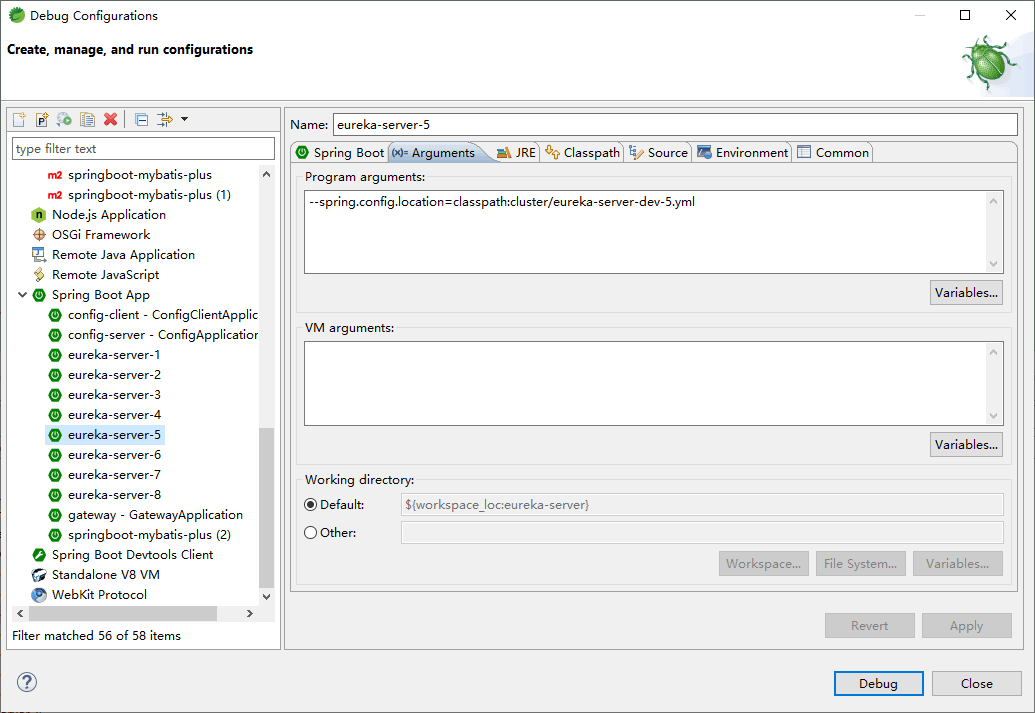Open the JRE tab
1035x713 pixels.
(x=516, y=153)
